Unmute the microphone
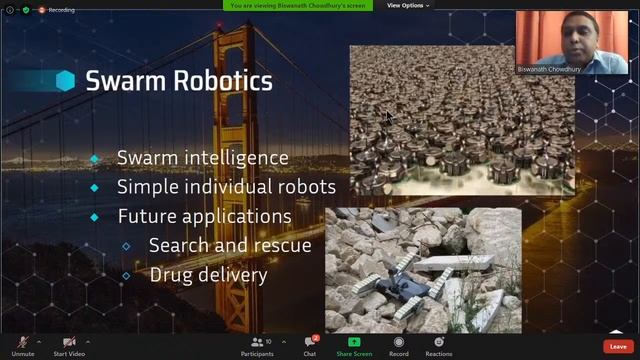Screen dimensions: 640x360 (23, 346)
